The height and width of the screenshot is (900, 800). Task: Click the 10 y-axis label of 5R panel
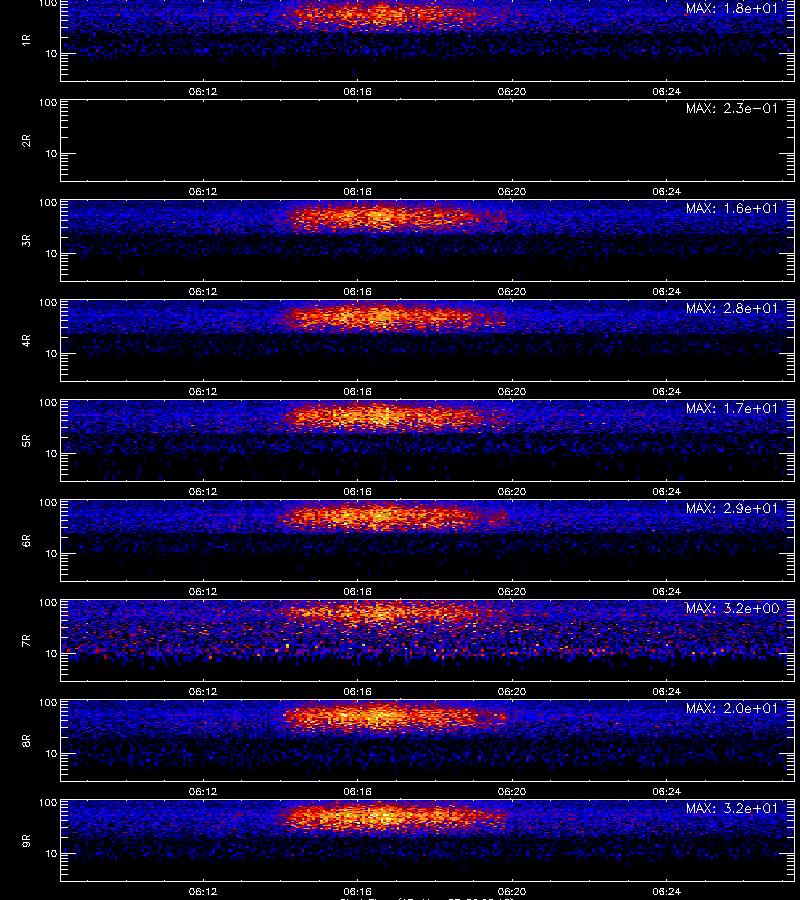[51, 453]
